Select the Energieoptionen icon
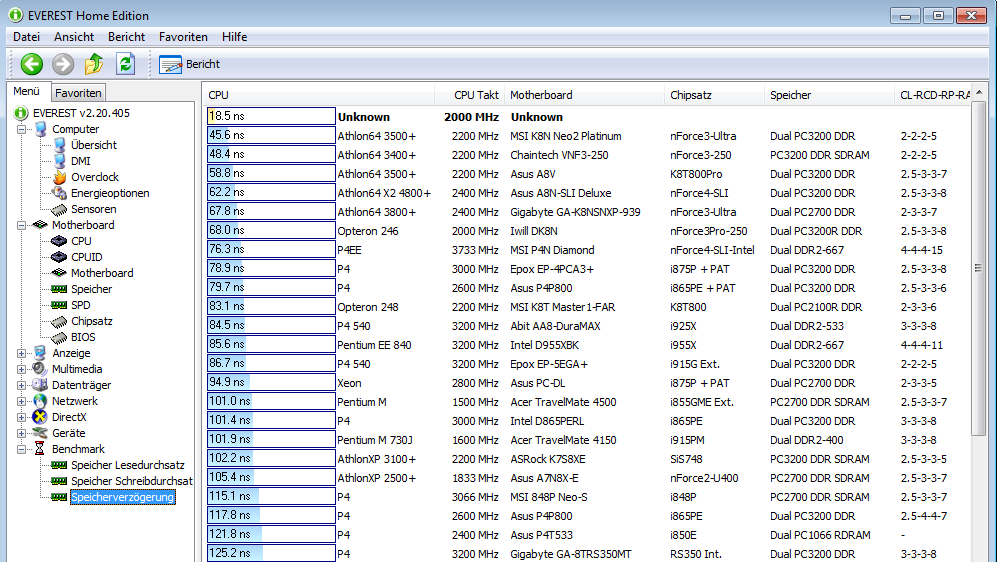This screenshot has width=997, height=562. click(x=60, y=193)
